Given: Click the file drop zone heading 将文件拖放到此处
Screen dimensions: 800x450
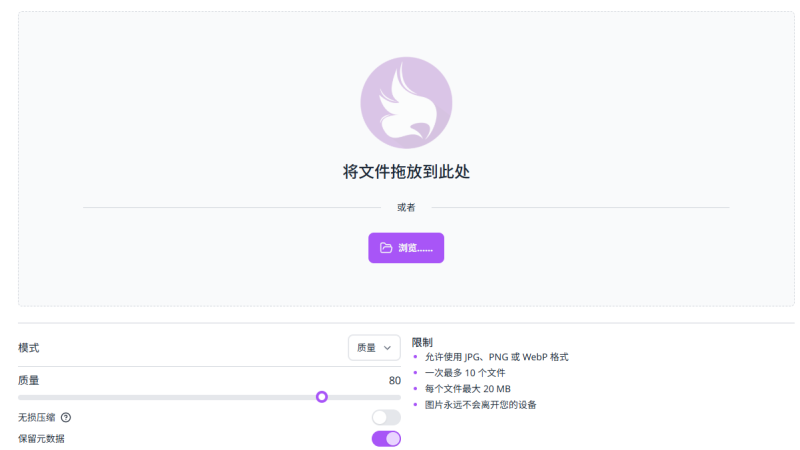Looking at the screenshot, I should [406, 172].
